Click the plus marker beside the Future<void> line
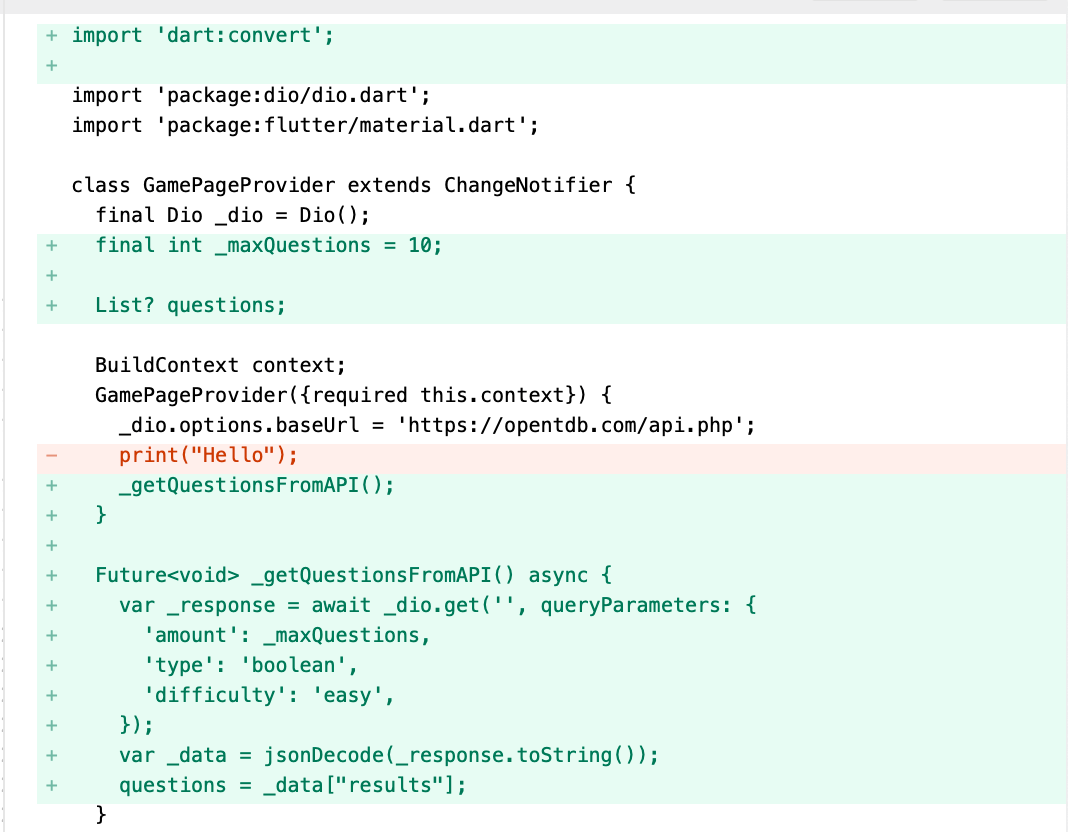 [51, 576]
